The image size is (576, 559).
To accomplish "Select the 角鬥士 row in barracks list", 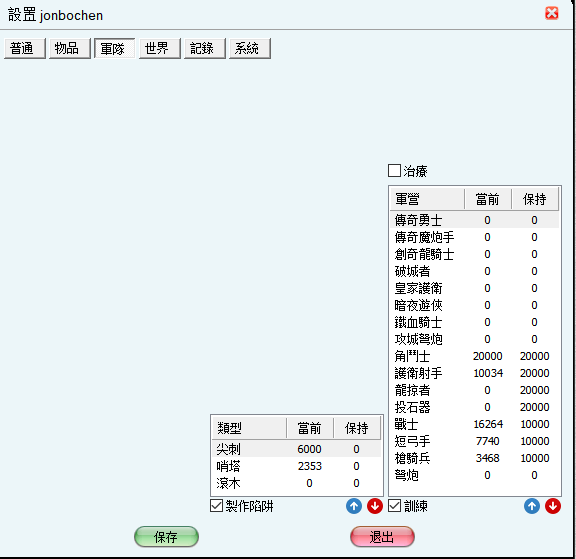I will (x=474, y=356).
